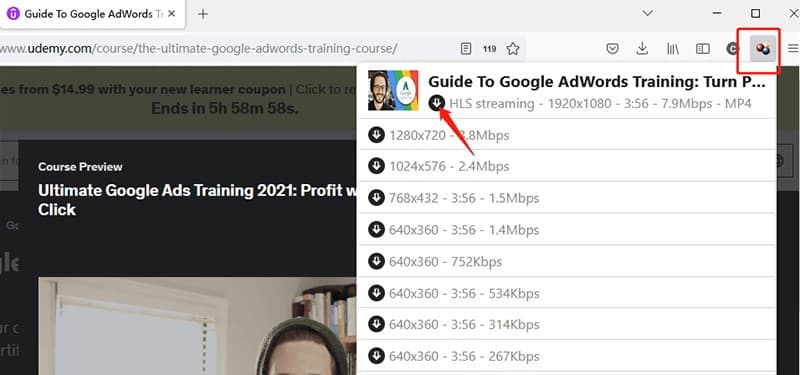Download the 768x432 1.5Mbps variant

coord(376,198)
